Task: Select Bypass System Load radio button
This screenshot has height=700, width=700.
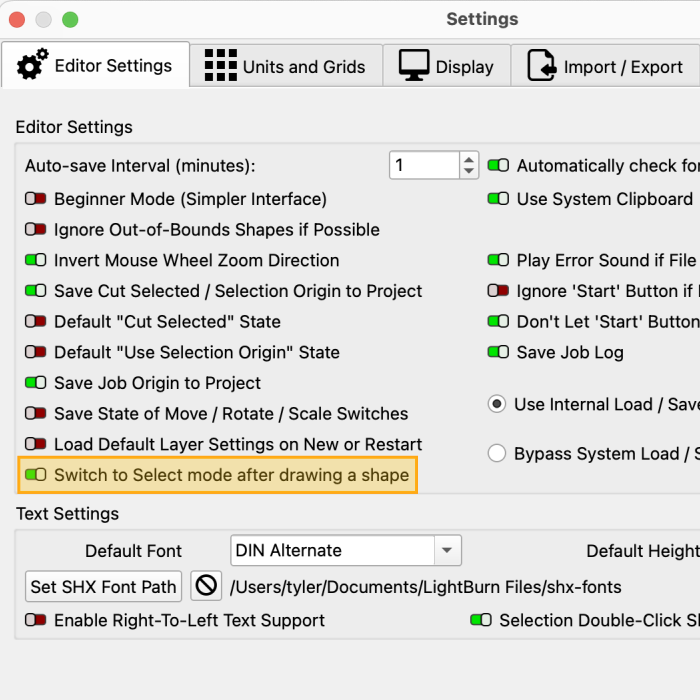Action: pos(497,454)
